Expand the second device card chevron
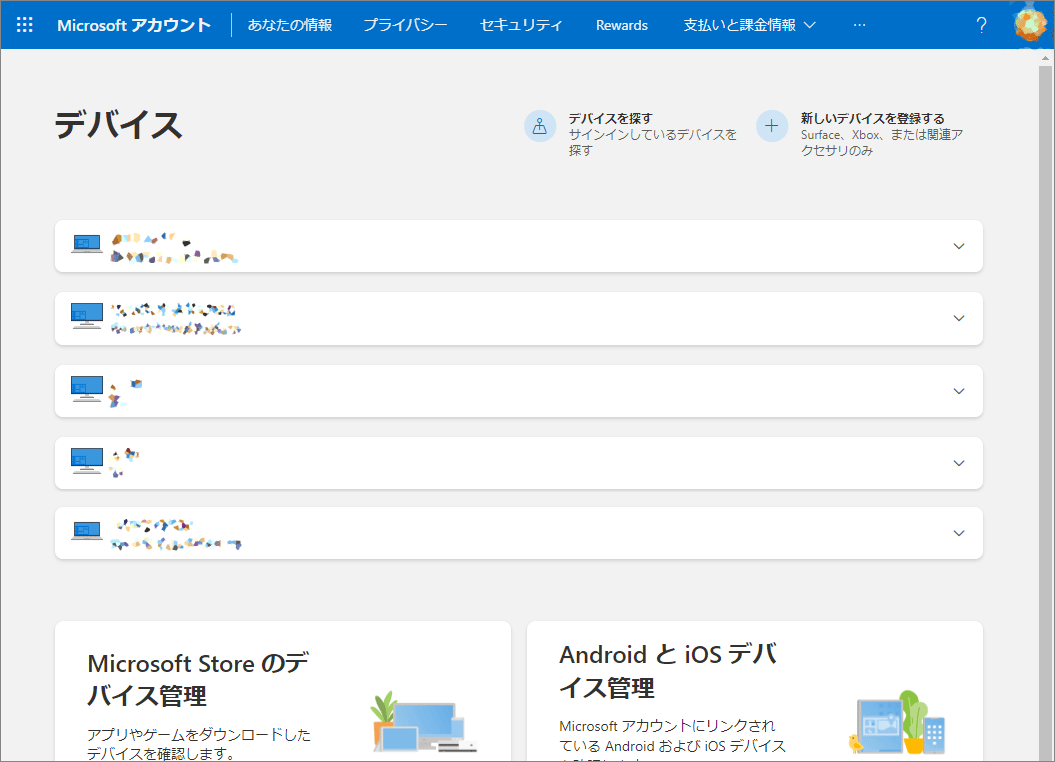Image resolution: width=1055 pixels, height=762 pixels. pyautogui.click(x=959, y=318)
